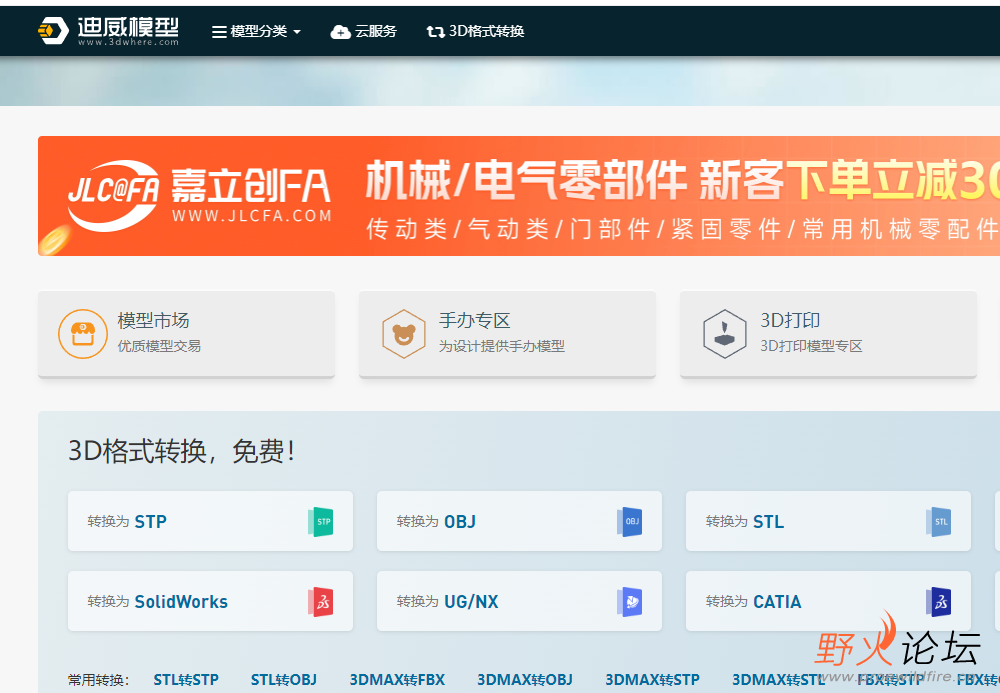Open the 手办专区 card
Screen dimensions: 1000x693
point(507,334)
